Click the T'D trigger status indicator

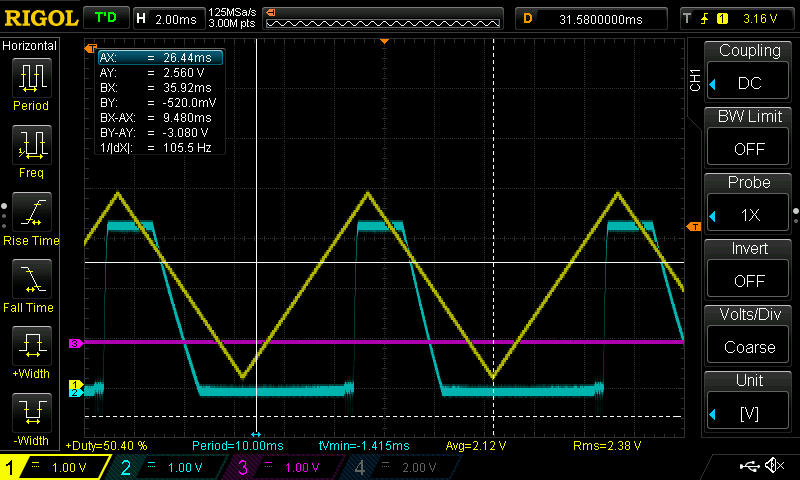pos(106,18)
